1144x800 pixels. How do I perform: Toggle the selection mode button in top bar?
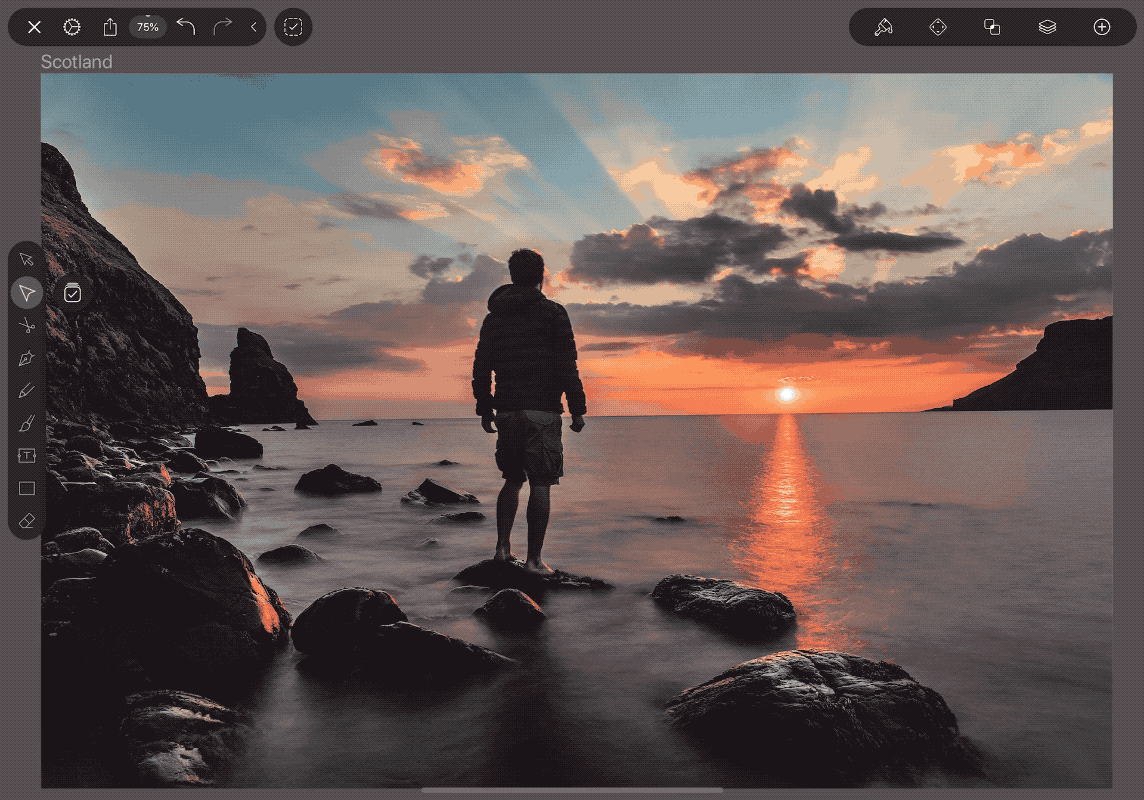[293, 27]
